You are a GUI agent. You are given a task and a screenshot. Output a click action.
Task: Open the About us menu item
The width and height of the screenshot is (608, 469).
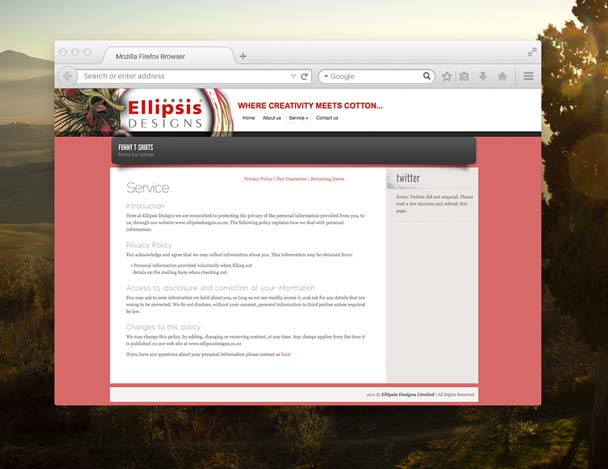(272, 118)
